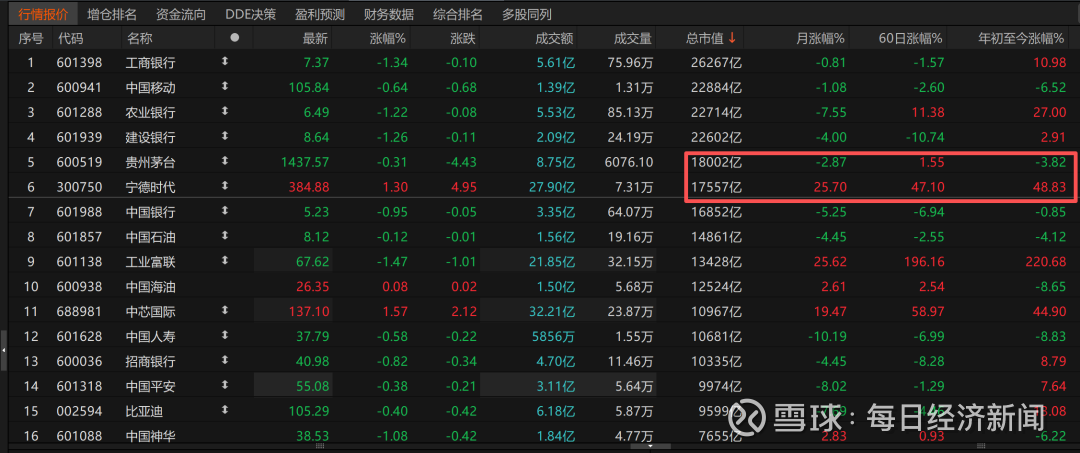Click 中芯国际 turnover 32.21亿
This screenshot has width=1080, height=453.
tap(552, 312)
